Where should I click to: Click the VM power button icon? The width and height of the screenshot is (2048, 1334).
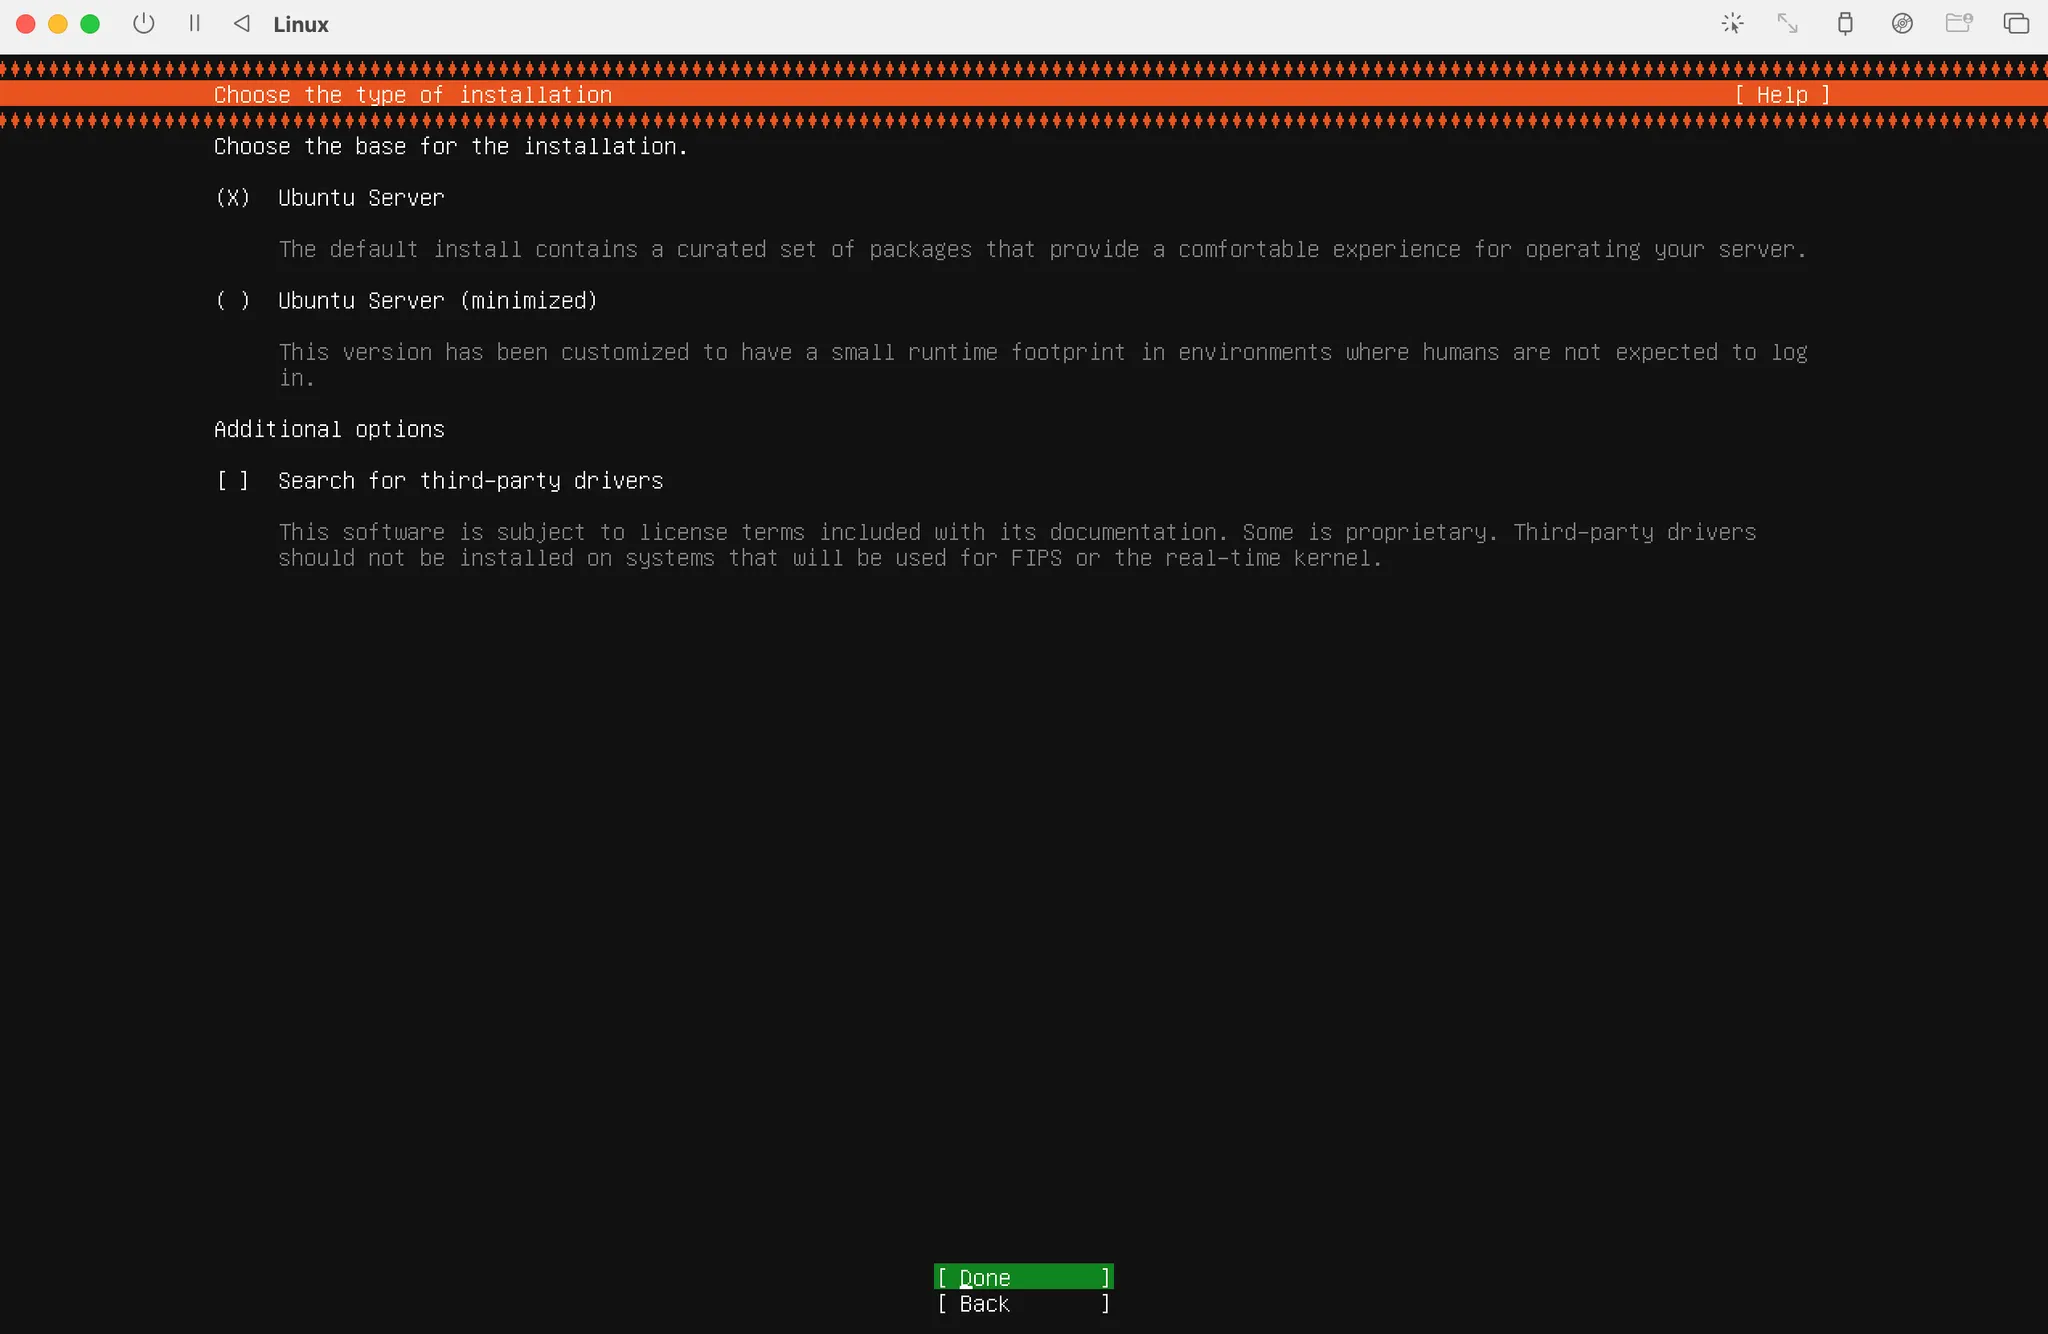(x=144, y=23)
